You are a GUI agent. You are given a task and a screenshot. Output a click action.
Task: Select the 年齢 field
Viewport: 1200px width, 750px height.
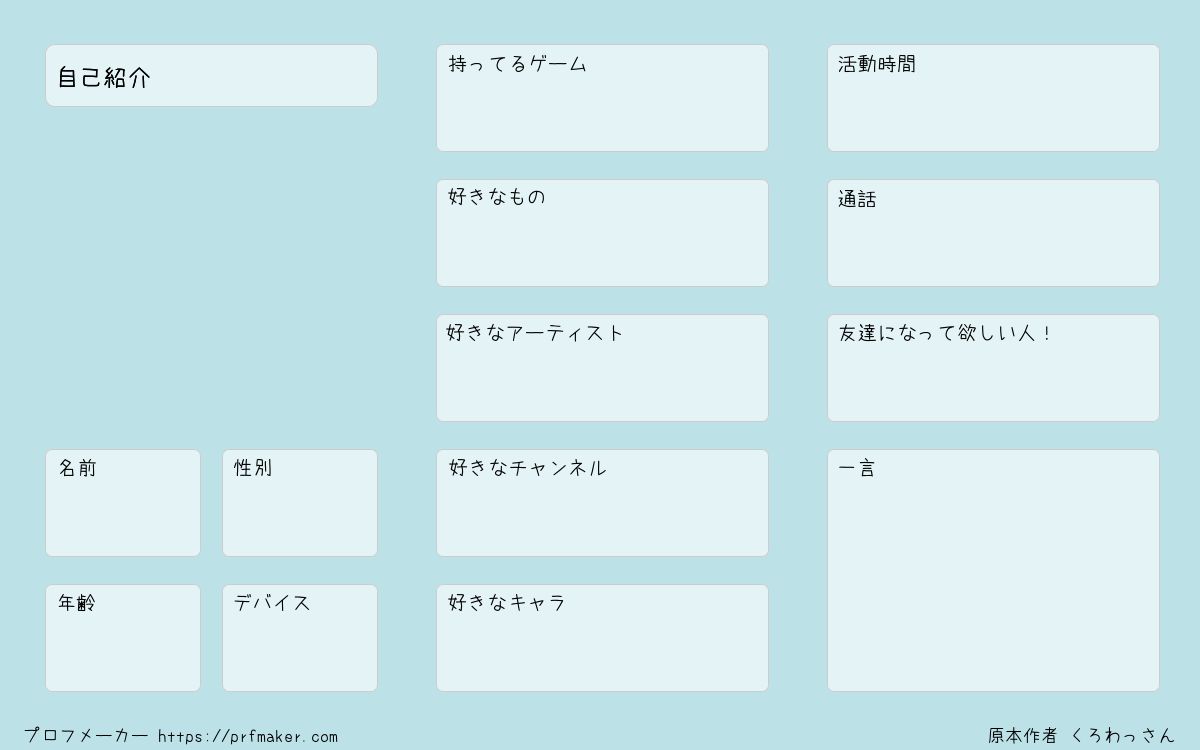click(x=123, y=638)
